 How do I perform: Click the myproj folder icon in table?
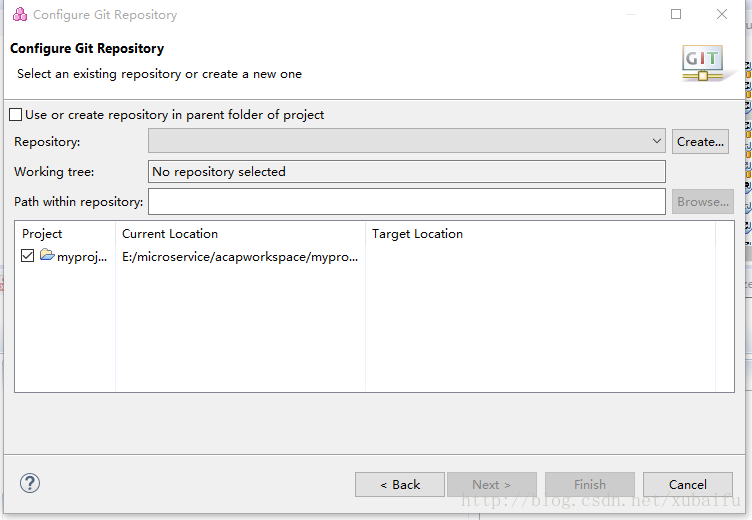[x=47, y=255]
